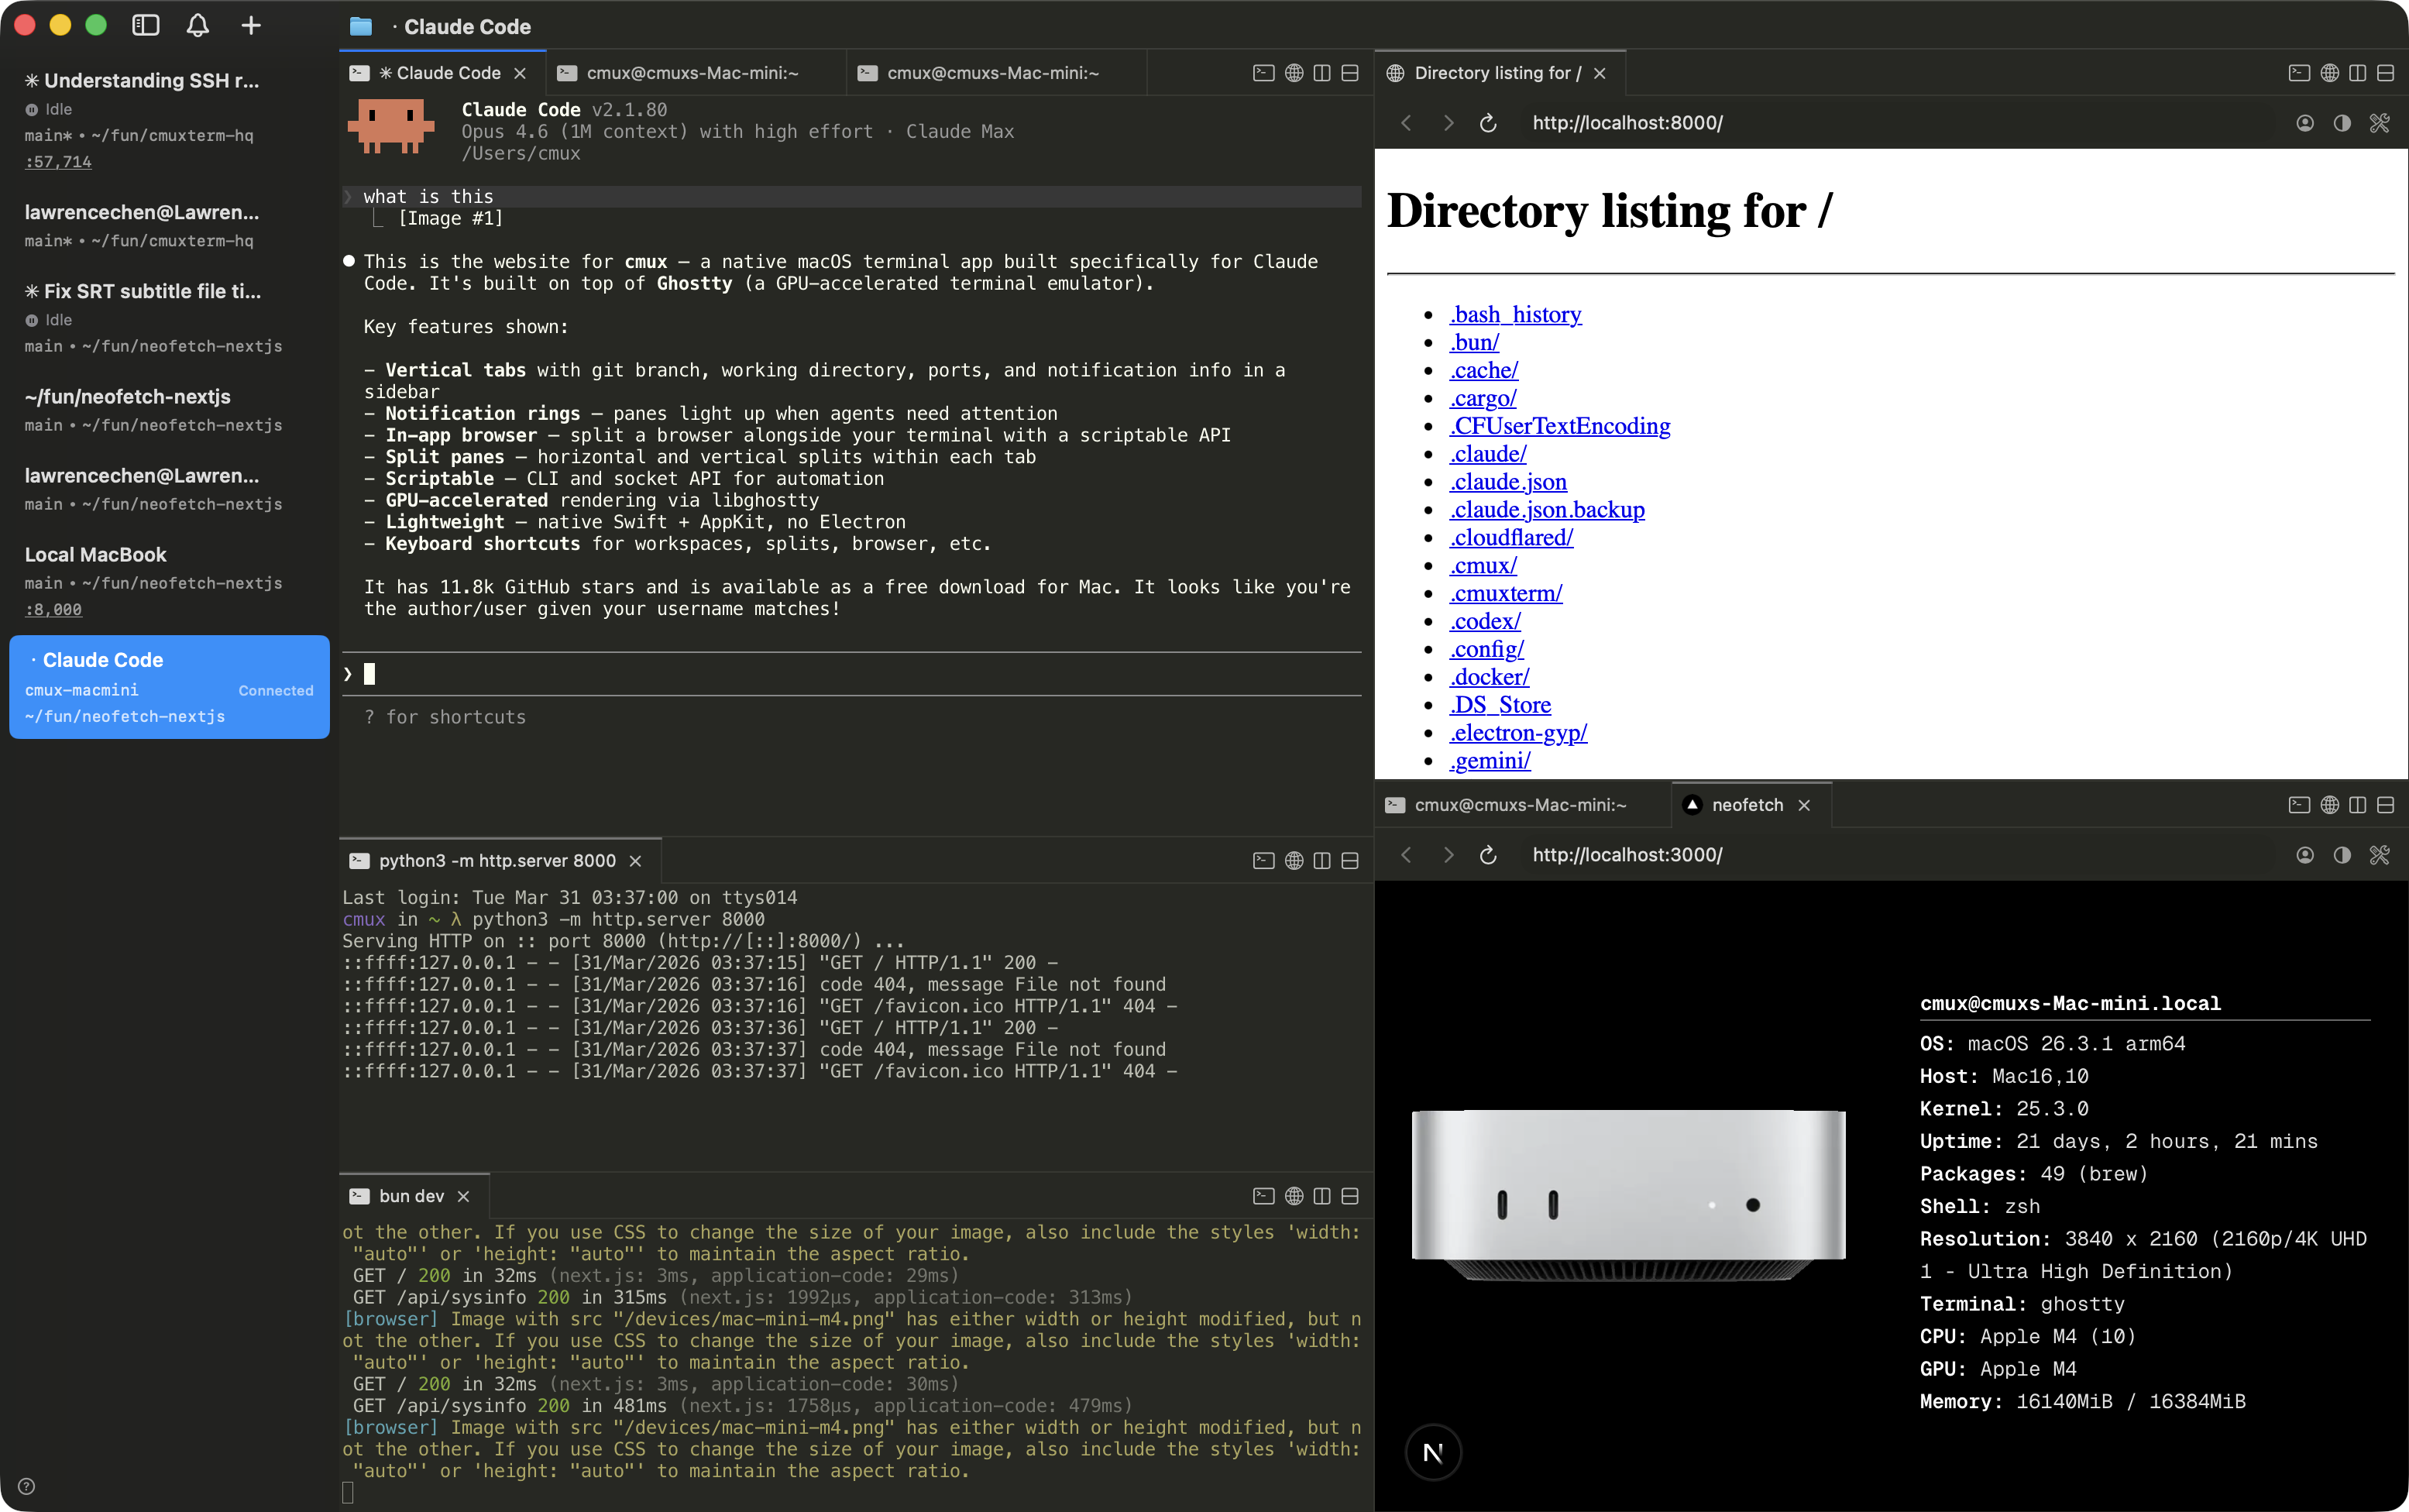The width and height of the screenshot is (2409, 1512).
Task: Reload the localhost:8000 page
Action: click(x=1487, y=123)
